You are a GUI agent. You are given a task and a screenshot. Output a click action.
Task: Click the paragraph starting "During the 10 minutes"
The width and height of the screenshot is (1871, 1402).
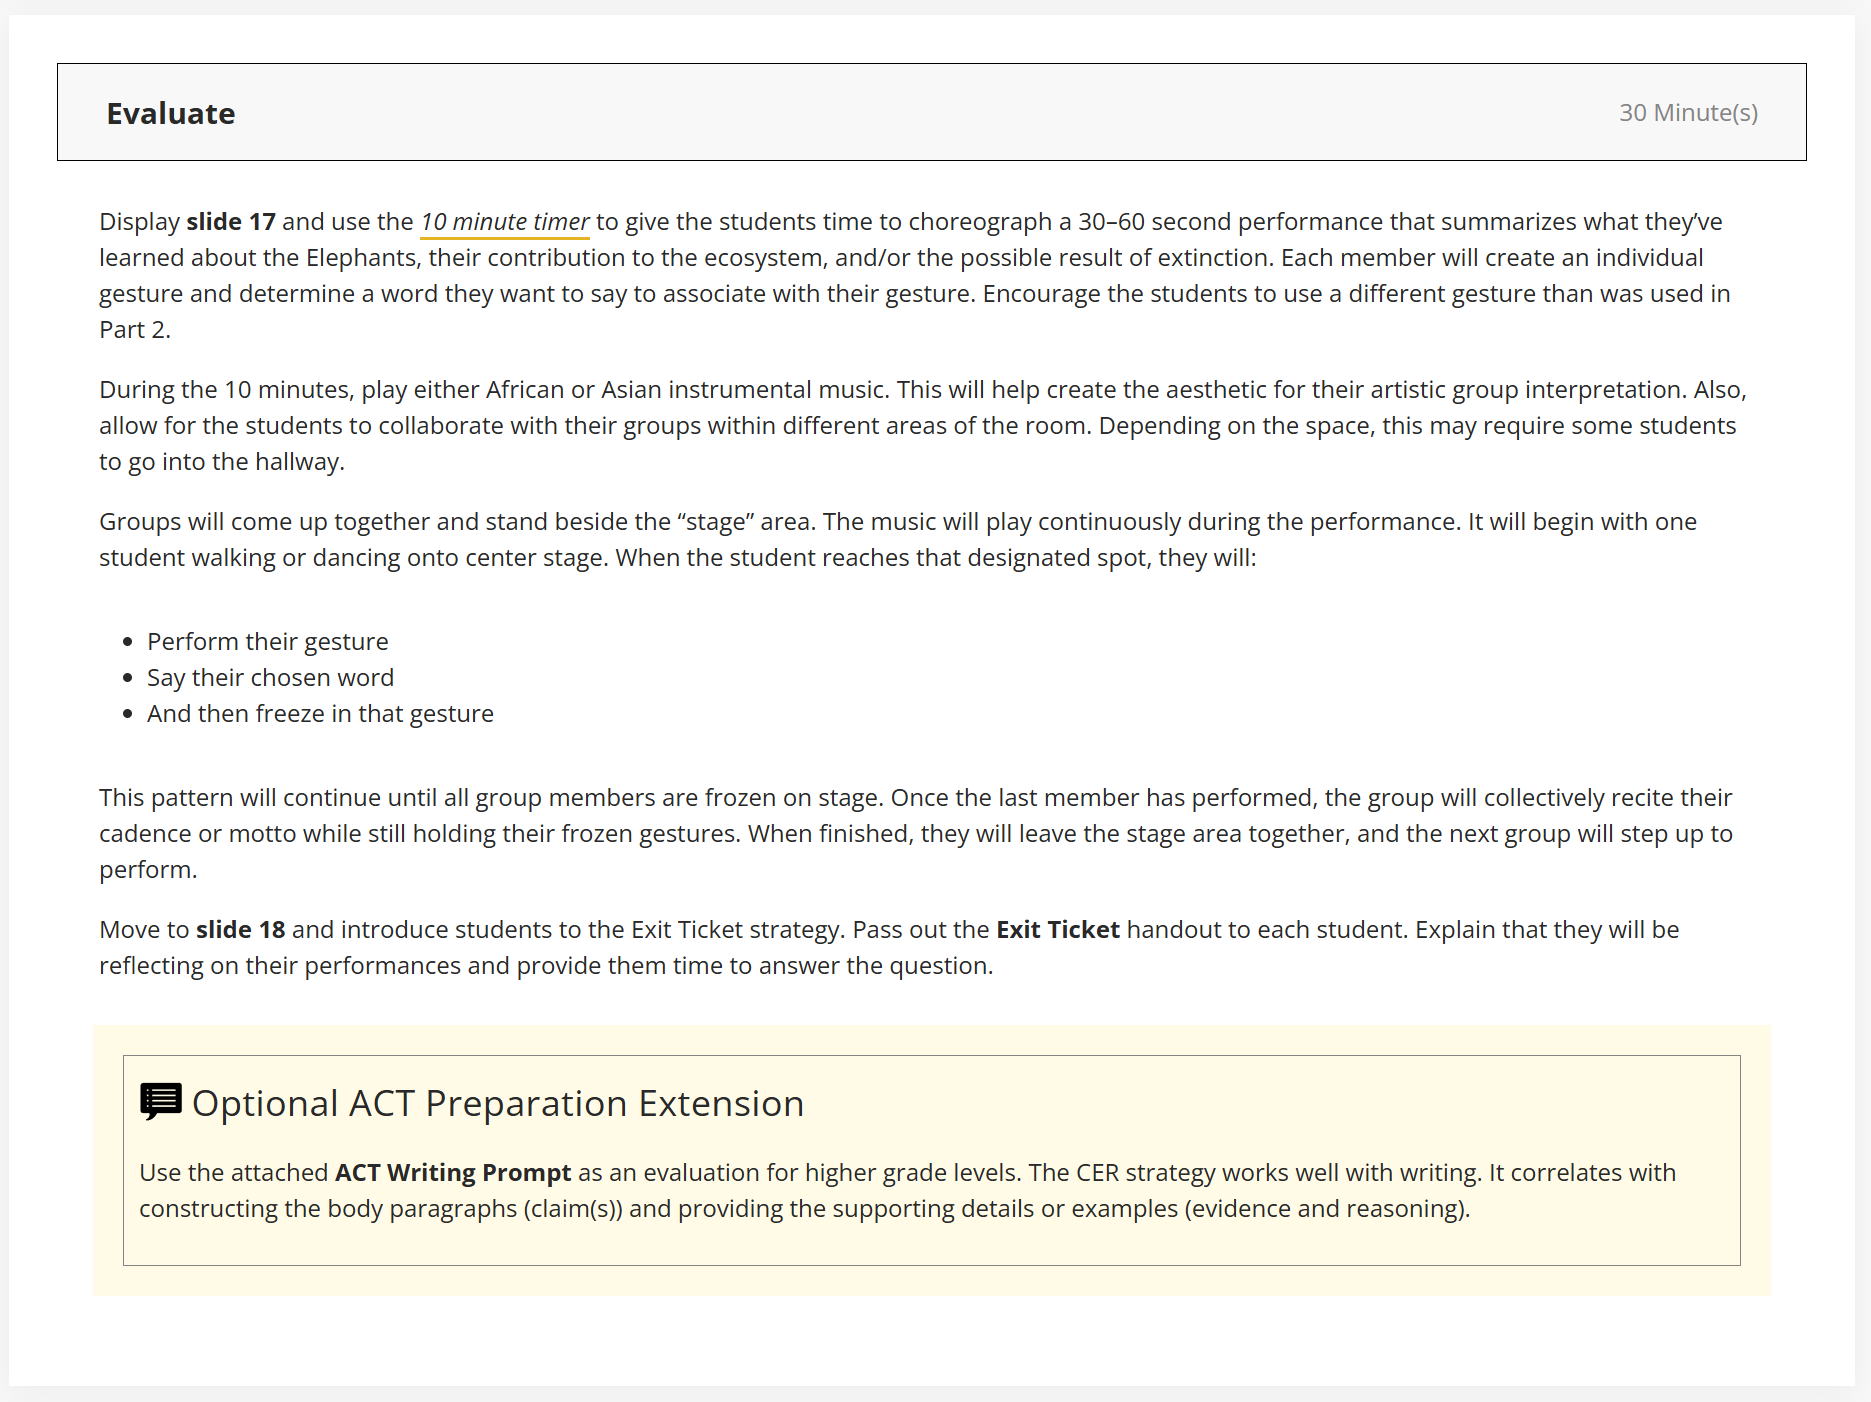tap(920, 426)
